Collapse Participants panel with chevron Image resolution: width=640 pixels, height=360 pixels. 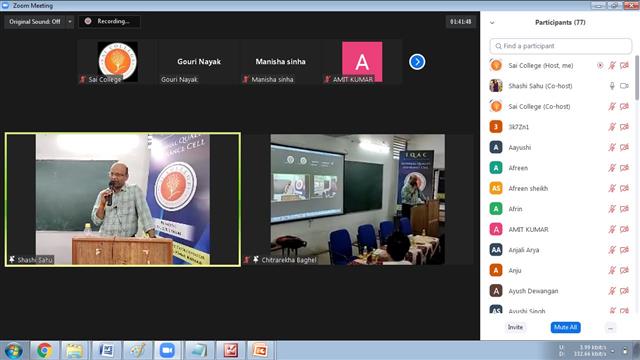pyautogui.click(x=492, y=23)
